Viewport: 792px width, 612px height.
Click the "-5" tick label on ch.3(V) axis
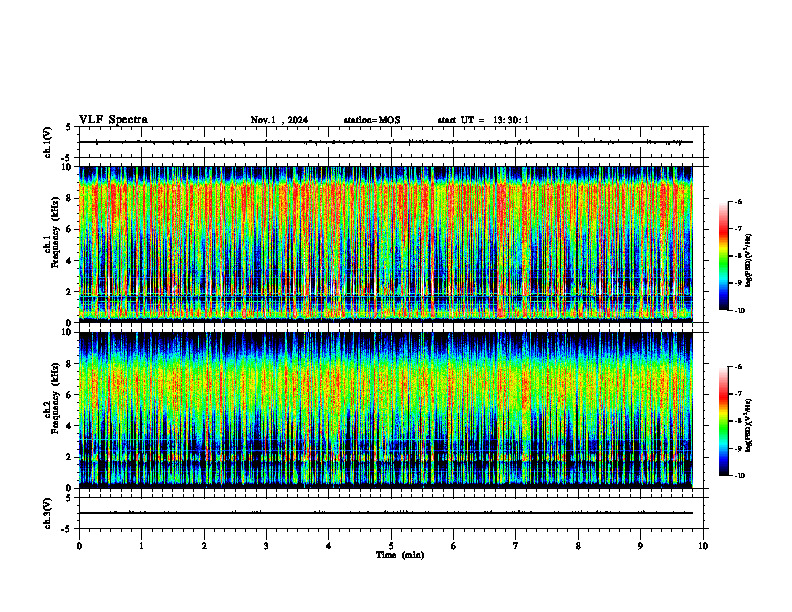pyautogui.click(x=67, y=529)
